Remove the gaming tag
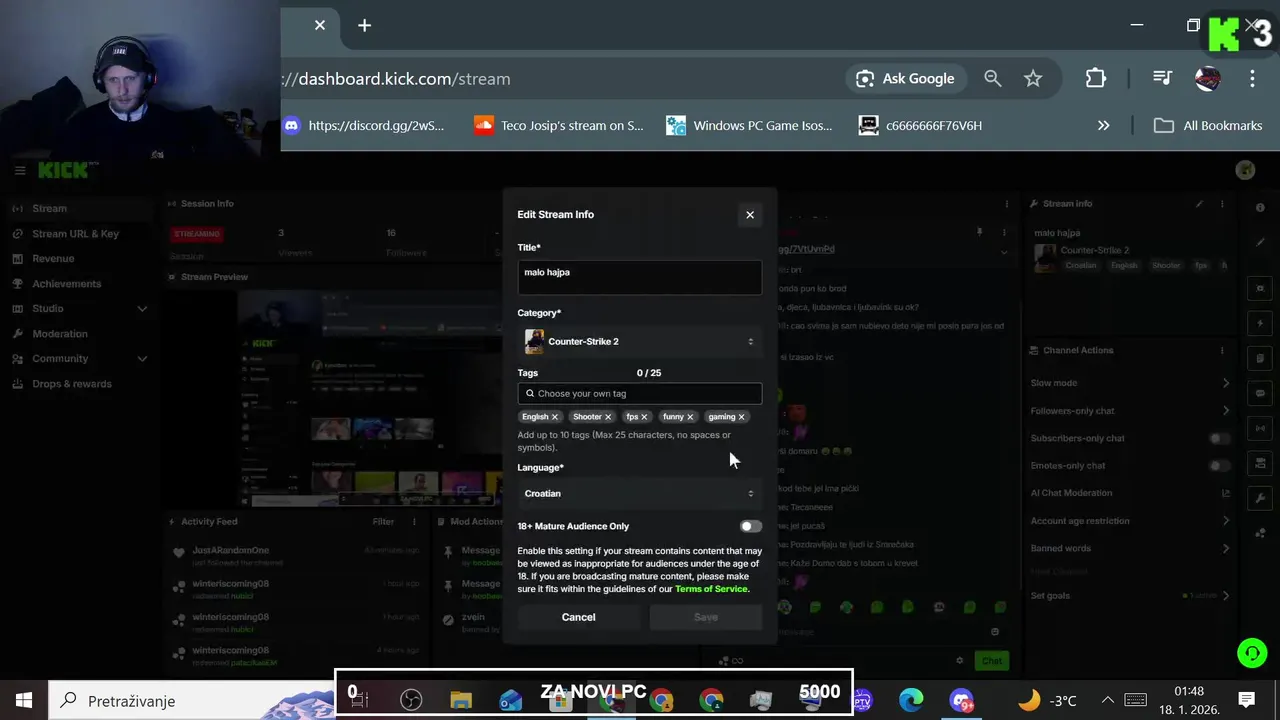 [741, 417]
